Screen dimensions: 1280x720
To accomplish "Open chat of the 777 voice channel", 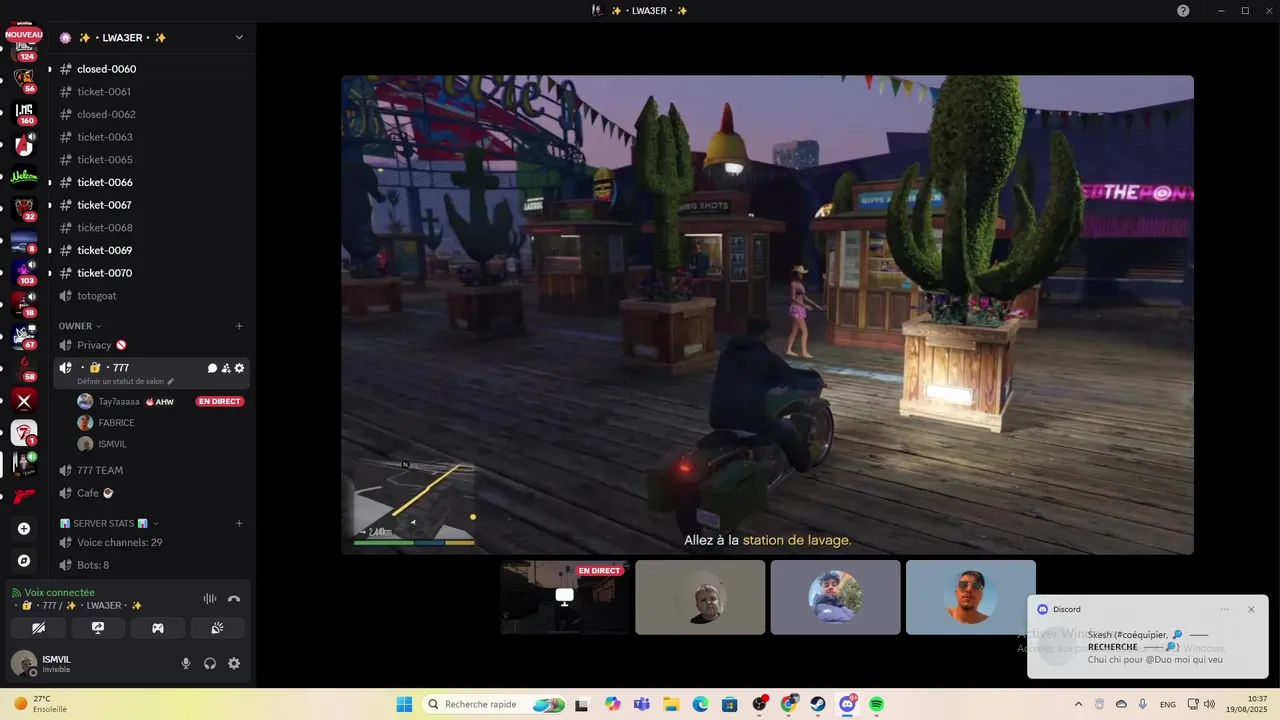I will click(x=212, y=368).
